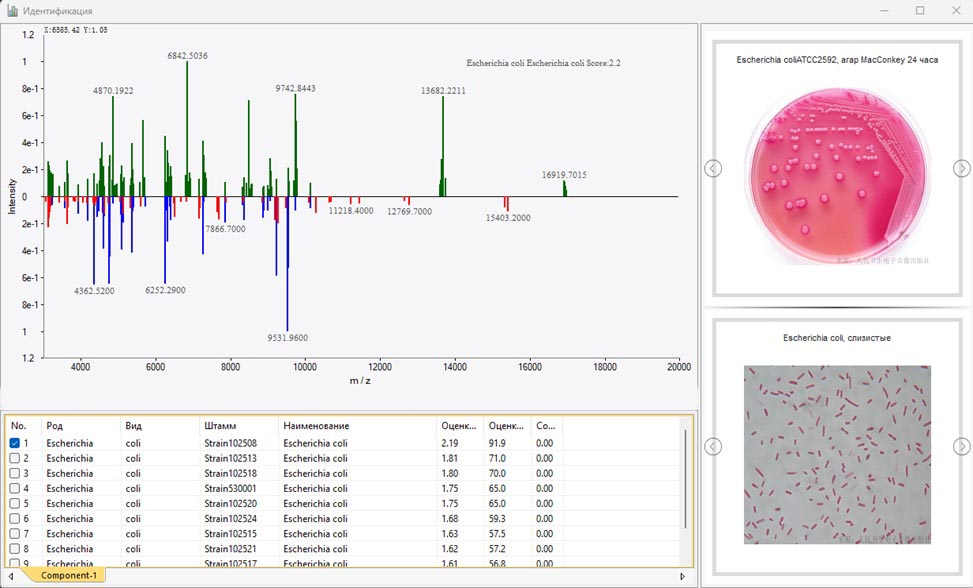Click the results table vertical scrollbar

(685, 480)
